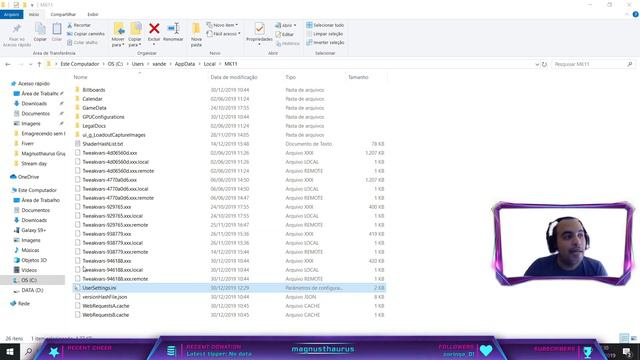The height and width of the screenshot is (360, 640).
Task: Select ShaderHashList.txt file
Action: click(x=102, y=144)
